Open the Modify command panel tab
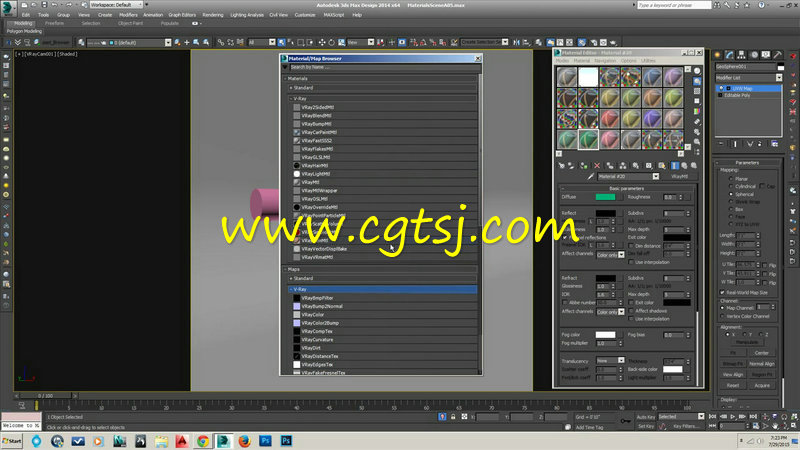The image size is (800, 450). pos(730,55)
